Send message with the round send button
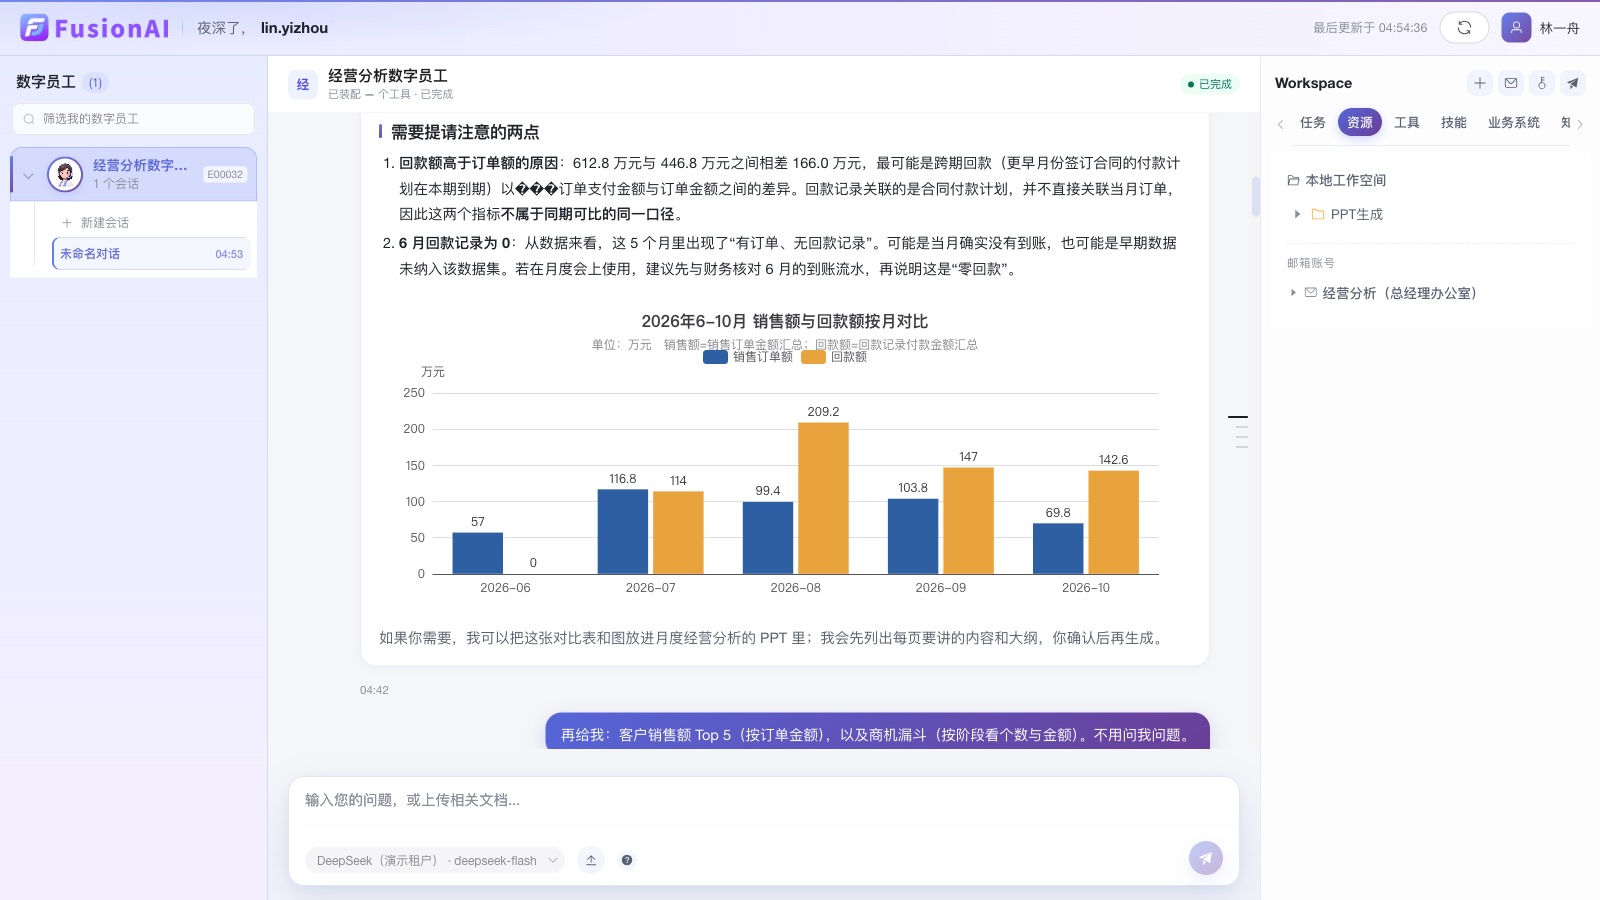 [x=1206, y=858]
